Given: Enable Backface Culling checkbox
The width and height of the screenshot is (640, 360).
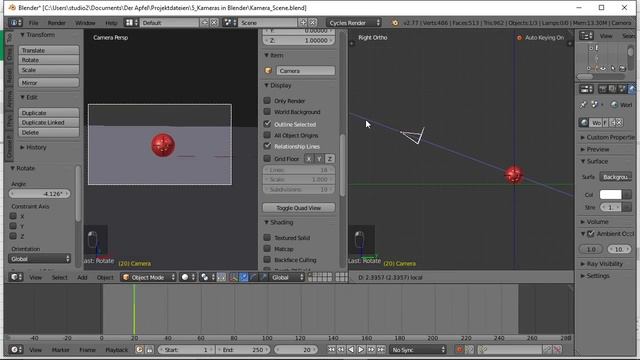Looking at the screenshot, I should pos(267,259).
